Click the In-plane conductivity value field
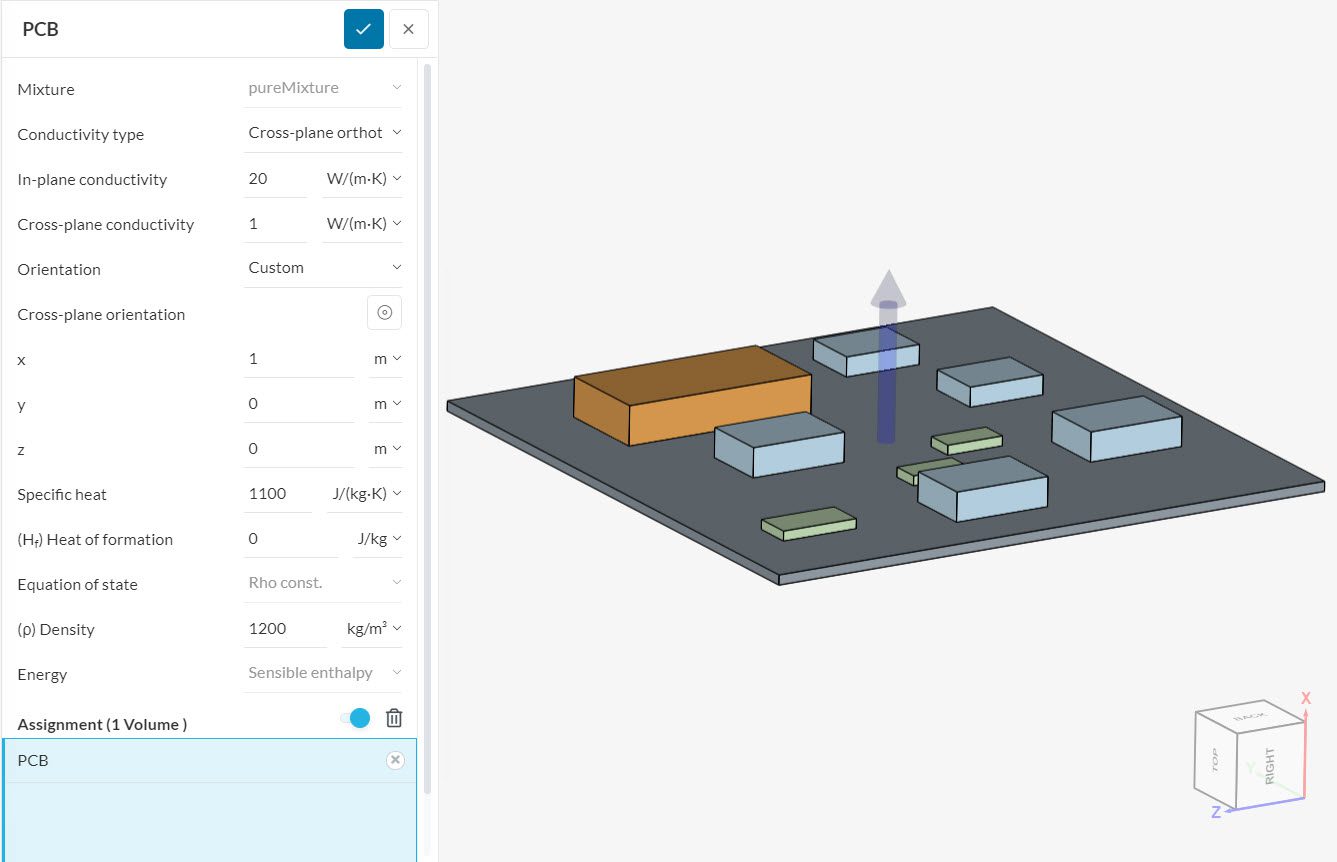1337x862 pixels. click(x=275, y=179)
